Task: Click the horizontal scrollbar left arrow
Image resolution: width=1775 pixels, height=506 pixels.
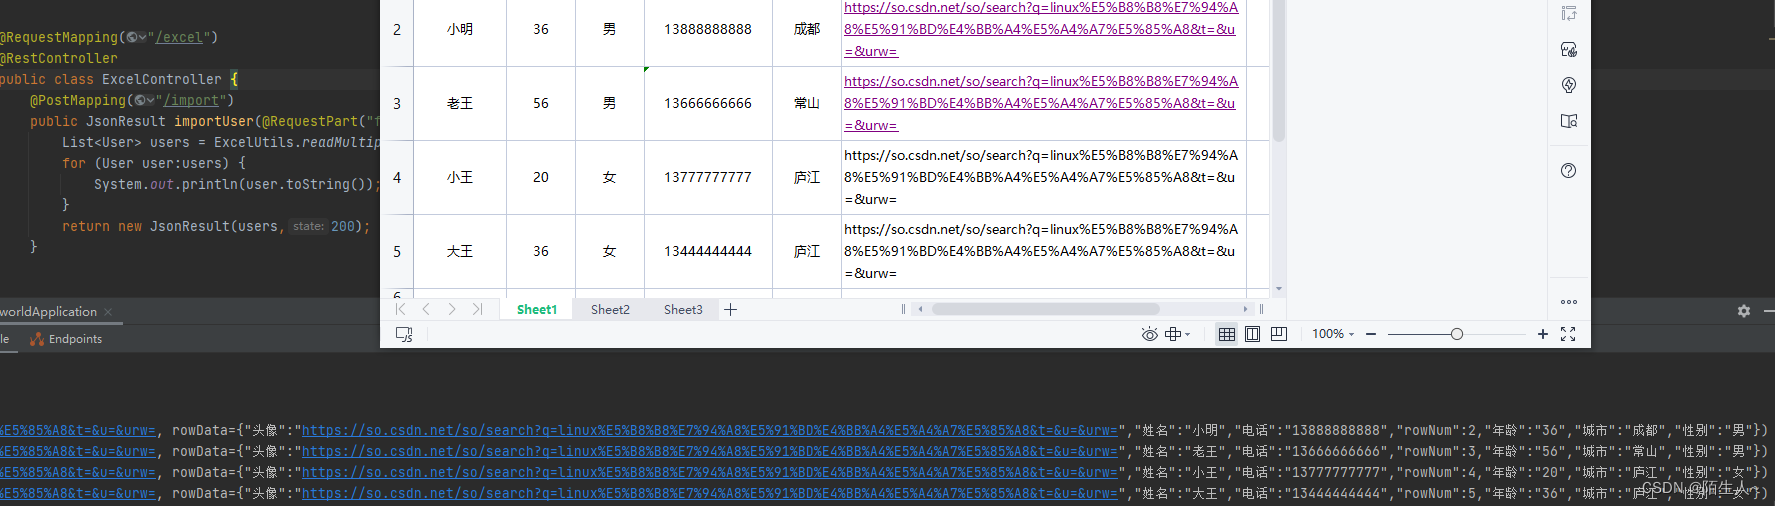Action: 920,309
